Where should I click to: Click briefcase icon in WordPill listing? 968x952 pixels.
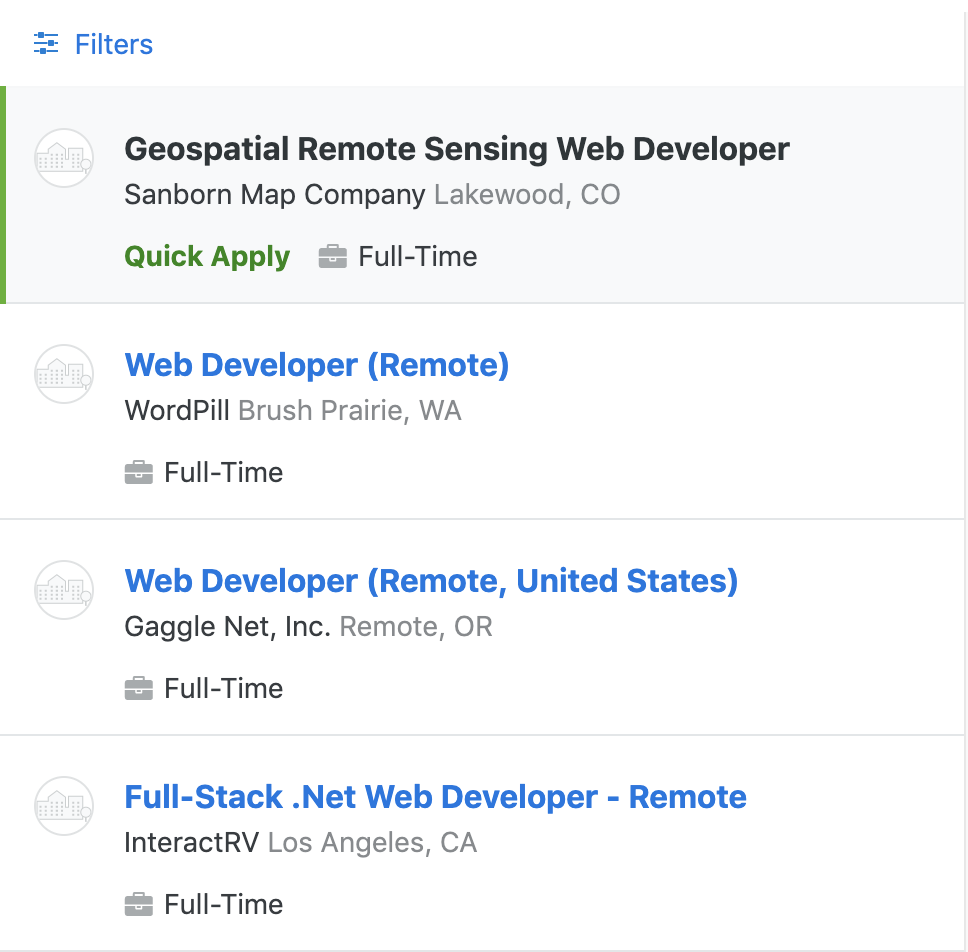click(139, 472)
